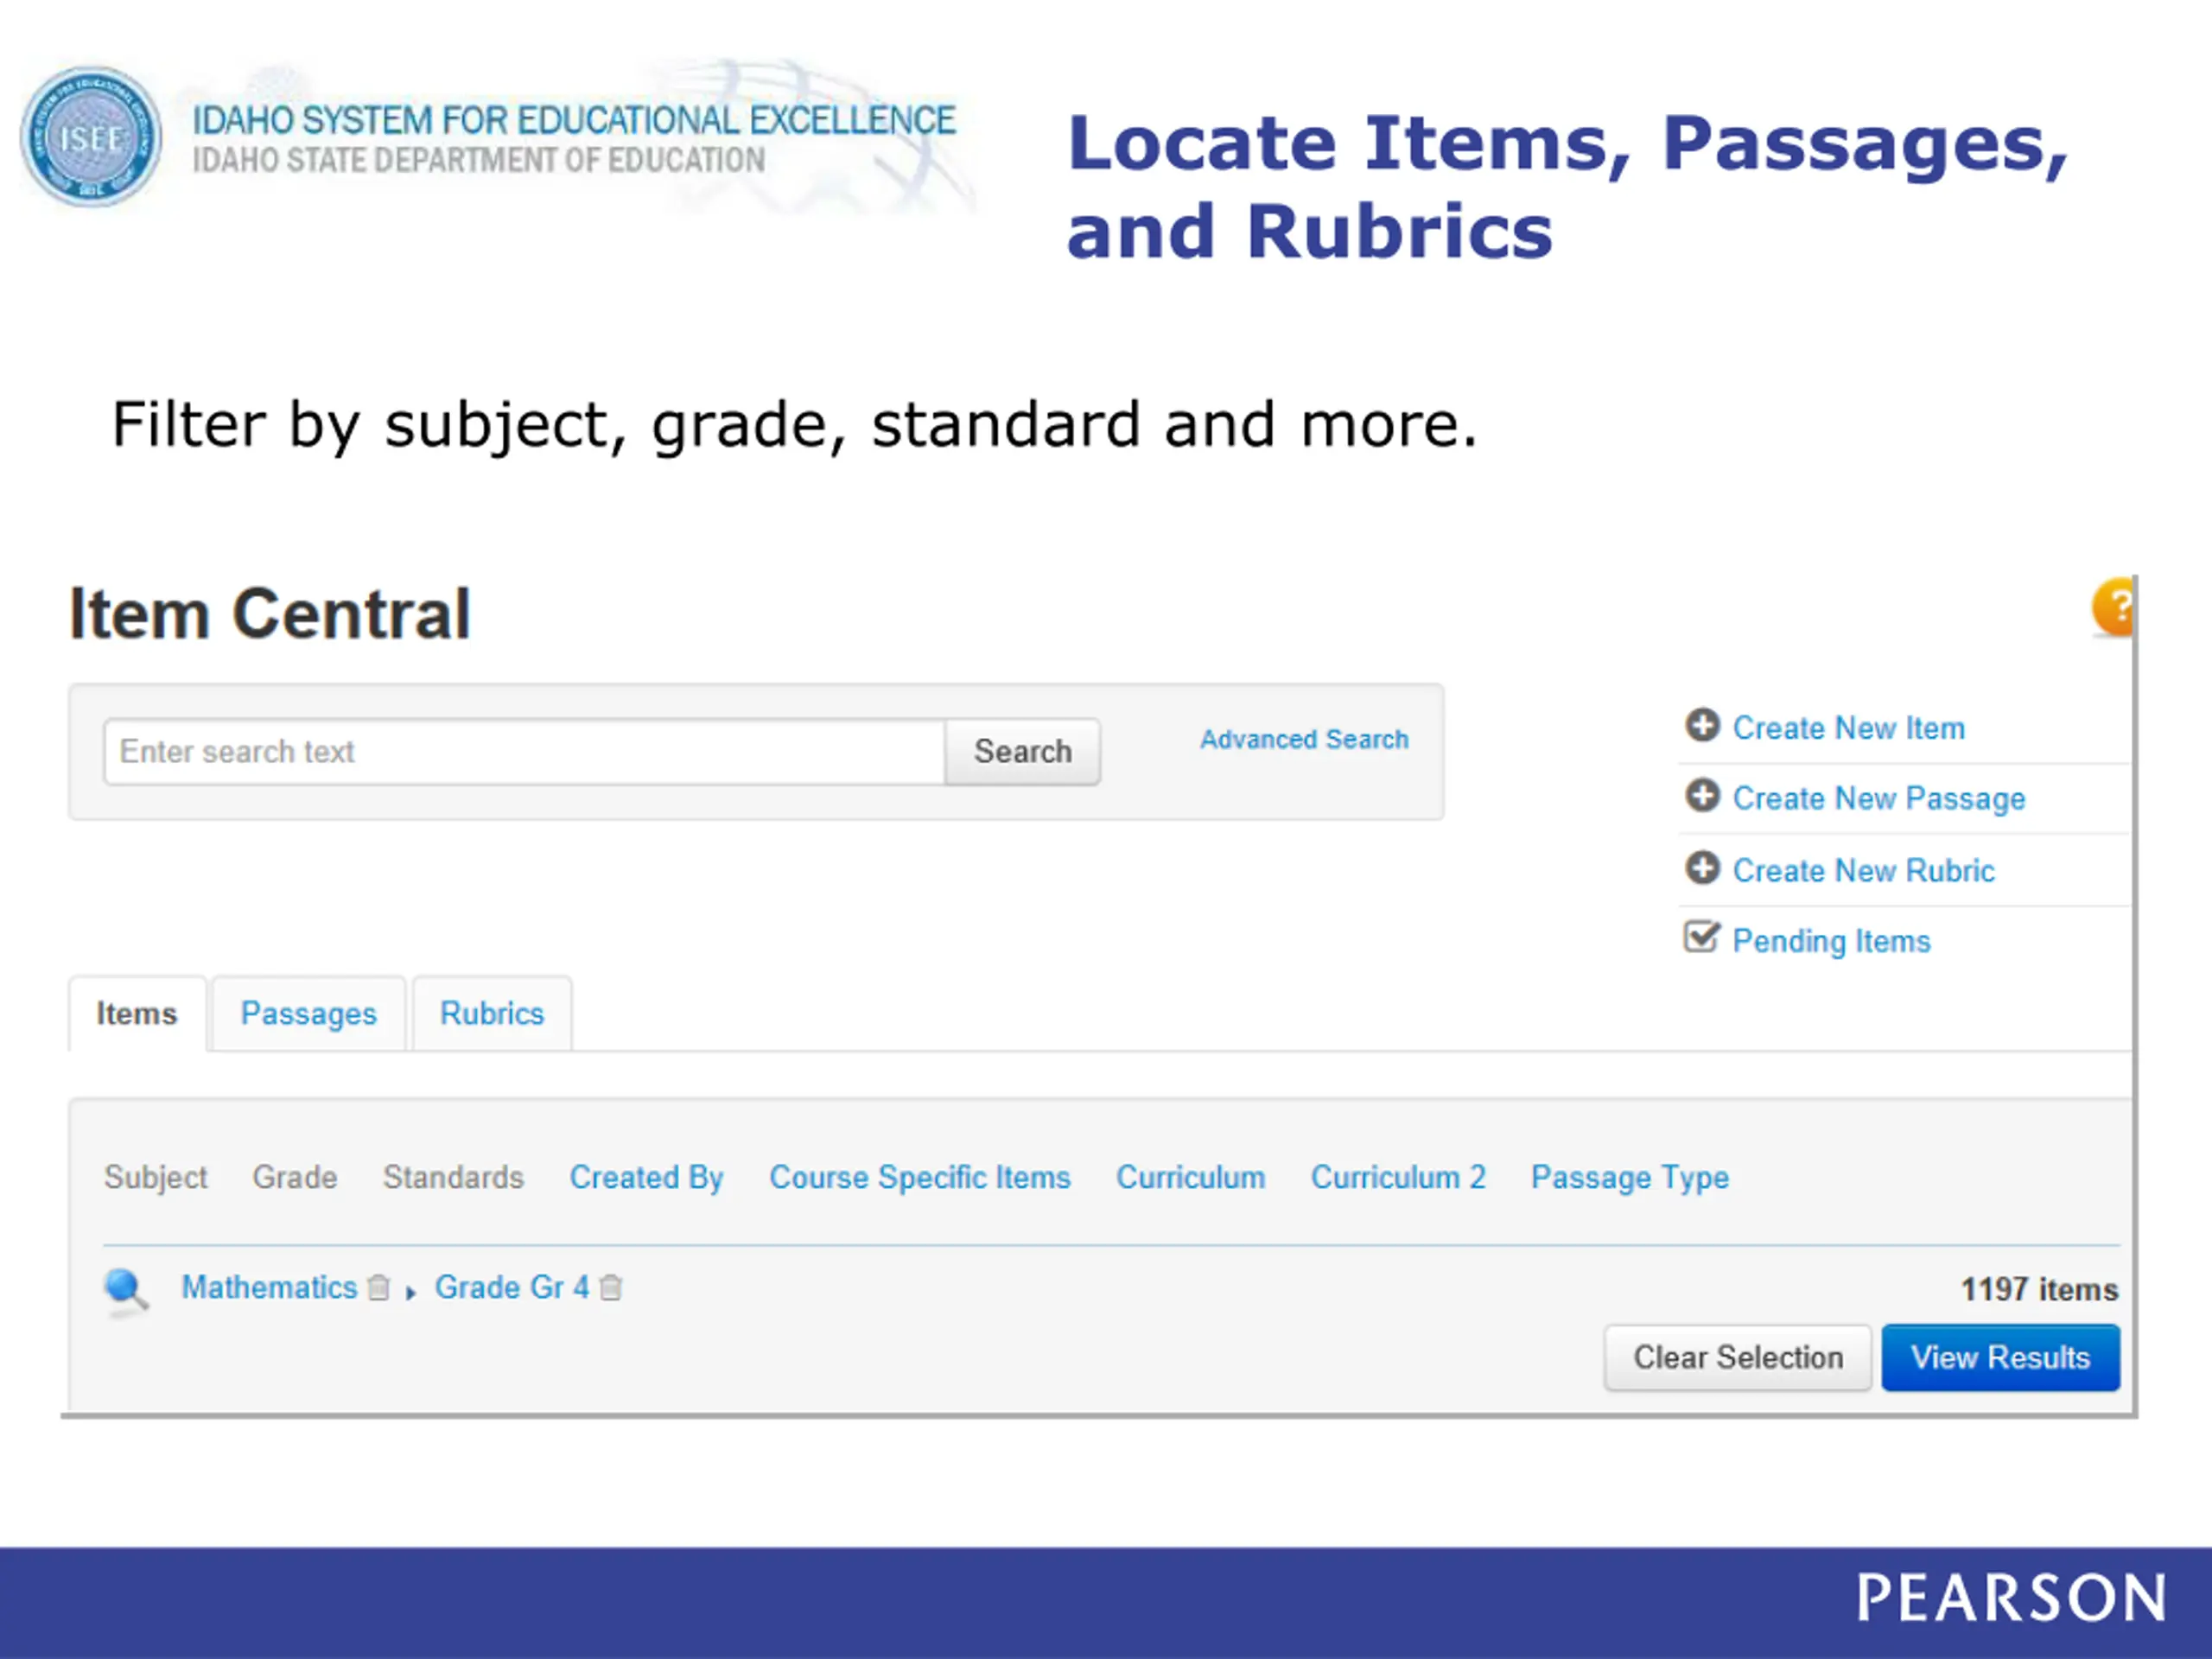Viewport: 2212px width, 1659px height.
Task: Click the plus icon beside Create New Passage
Action: [1702, 796]
